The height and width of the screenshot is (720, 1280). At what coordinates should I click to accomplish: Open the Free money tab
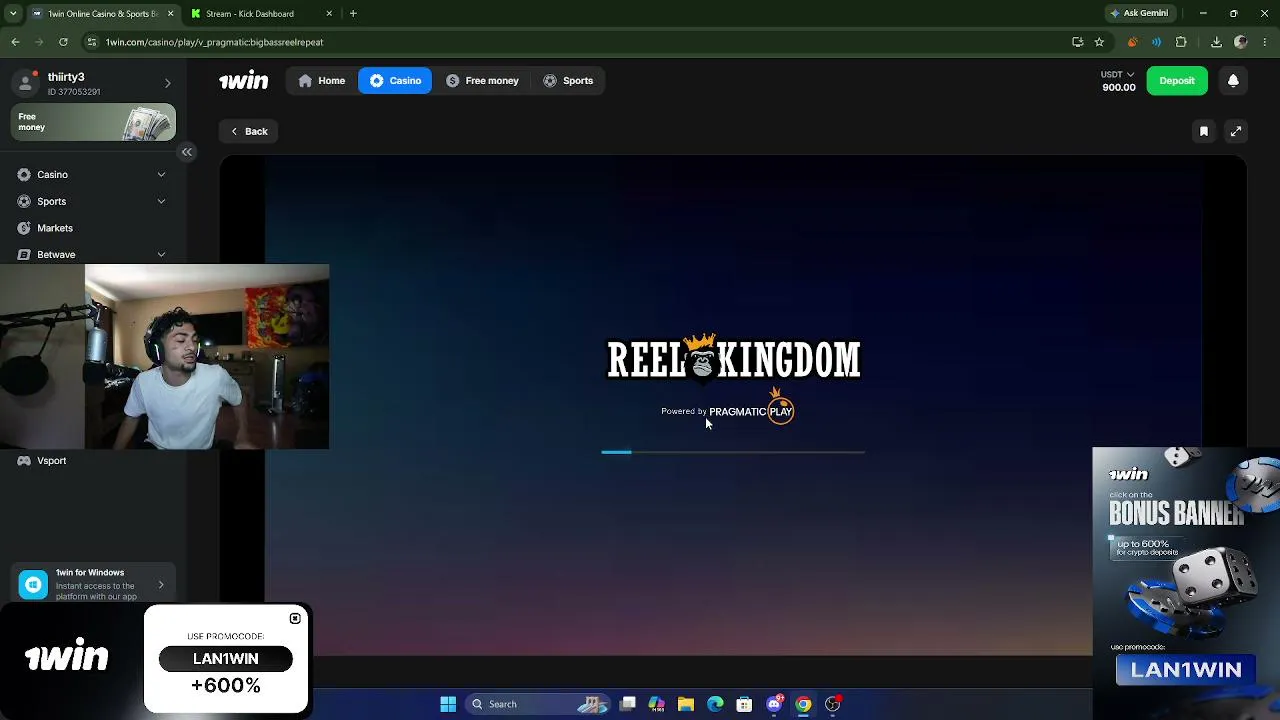[482, 81]
